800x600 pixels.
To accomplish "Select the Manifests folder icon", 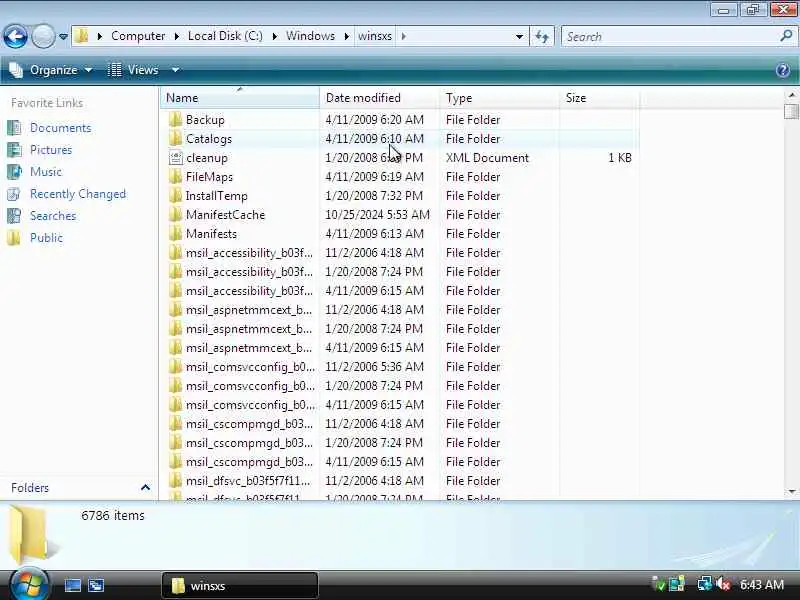I will coord(176,234).
